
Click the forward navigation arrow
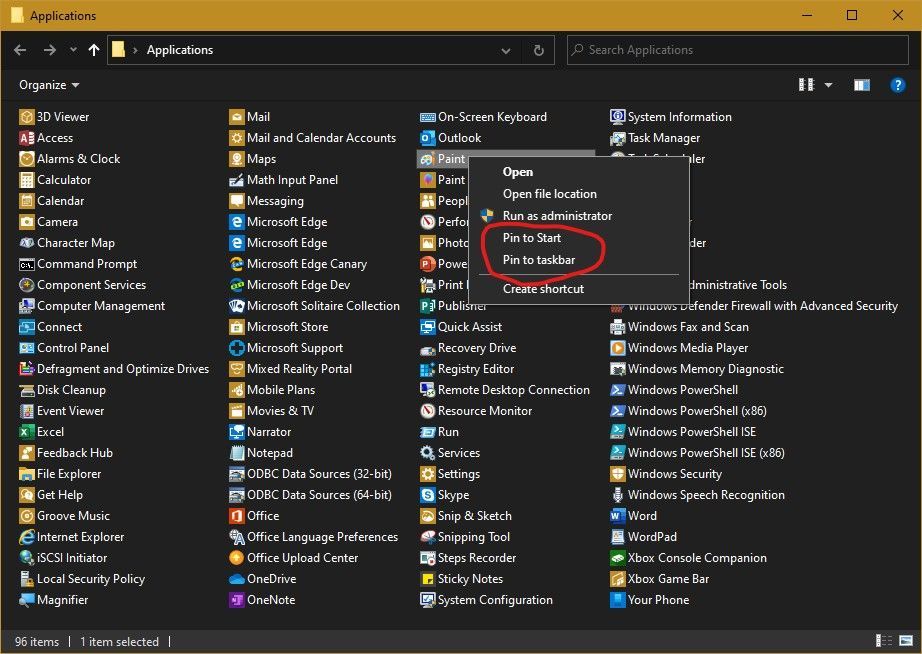point(50,50)
